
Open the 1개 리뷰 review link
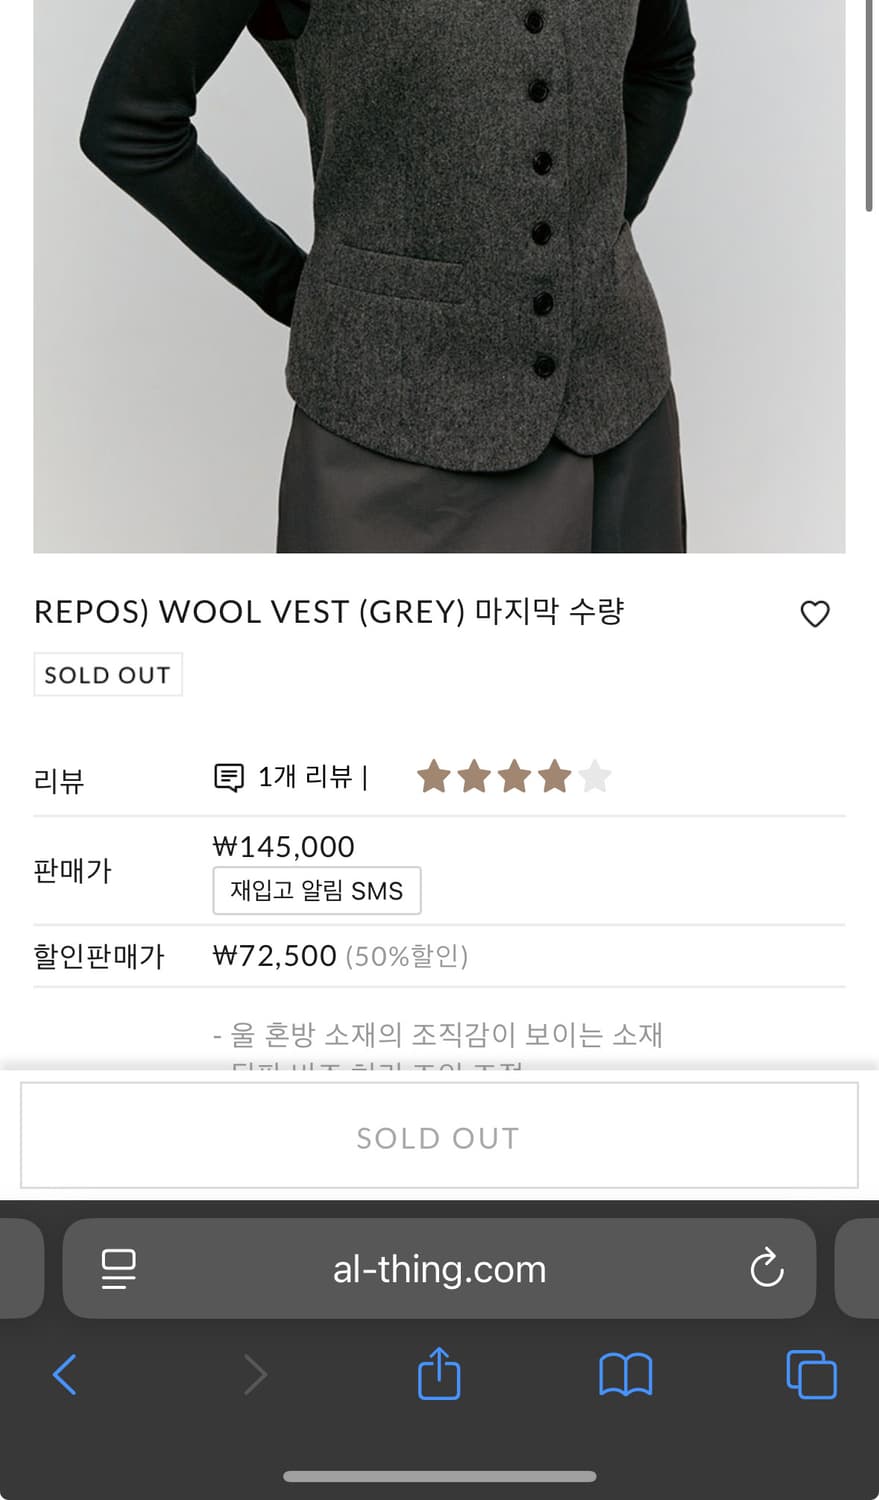coord(304,777)
